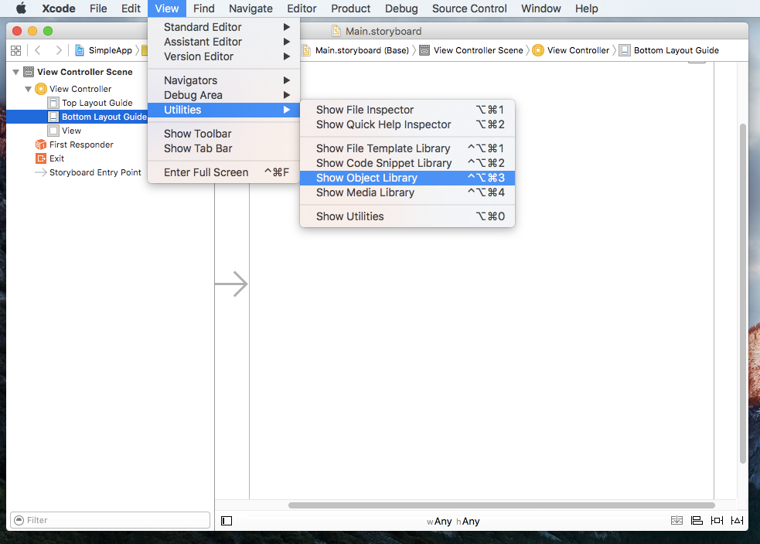The height and width of the screenshot is (544, 760).
Task: Click the related items grid icon
Action: (16, 50)
